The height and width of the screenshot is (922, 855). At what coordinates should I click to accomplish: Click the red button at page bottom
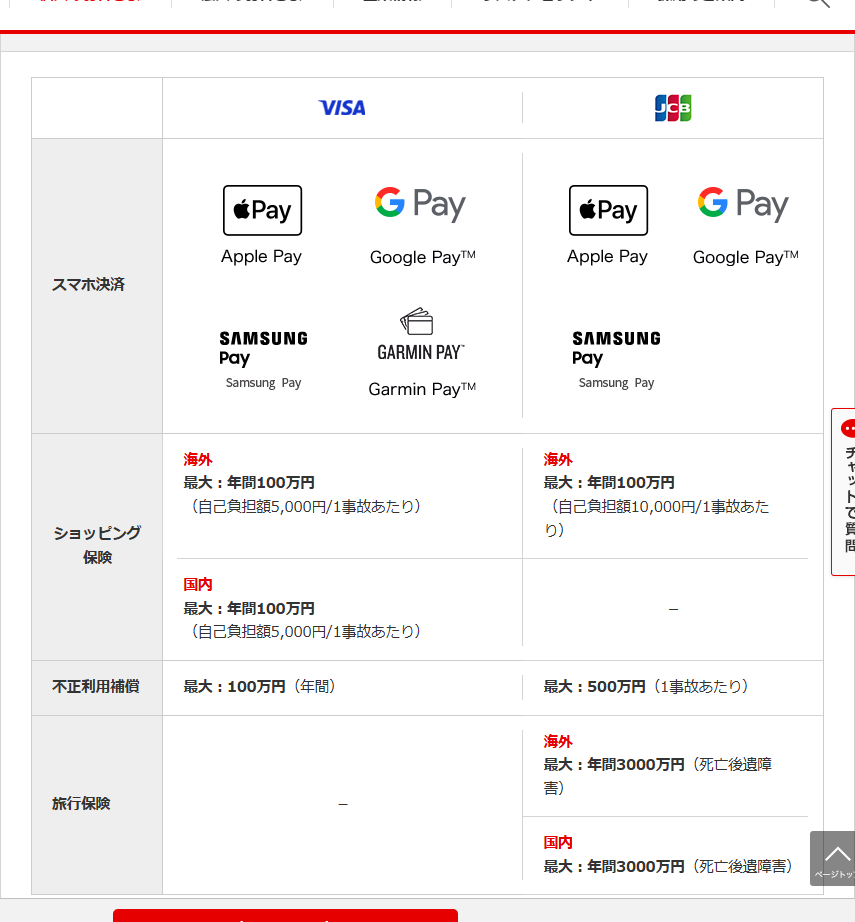click(285, 916)
